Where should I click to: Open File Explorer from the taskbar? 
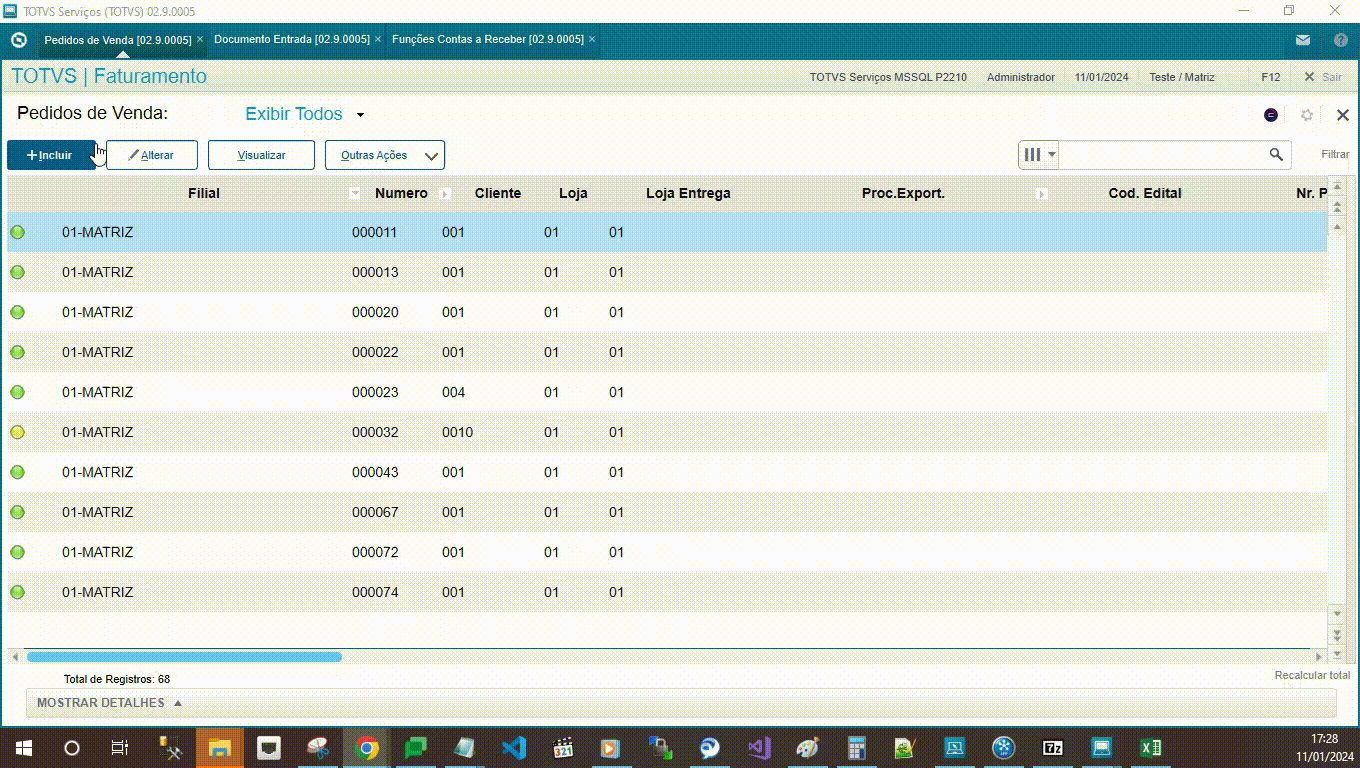220,748
